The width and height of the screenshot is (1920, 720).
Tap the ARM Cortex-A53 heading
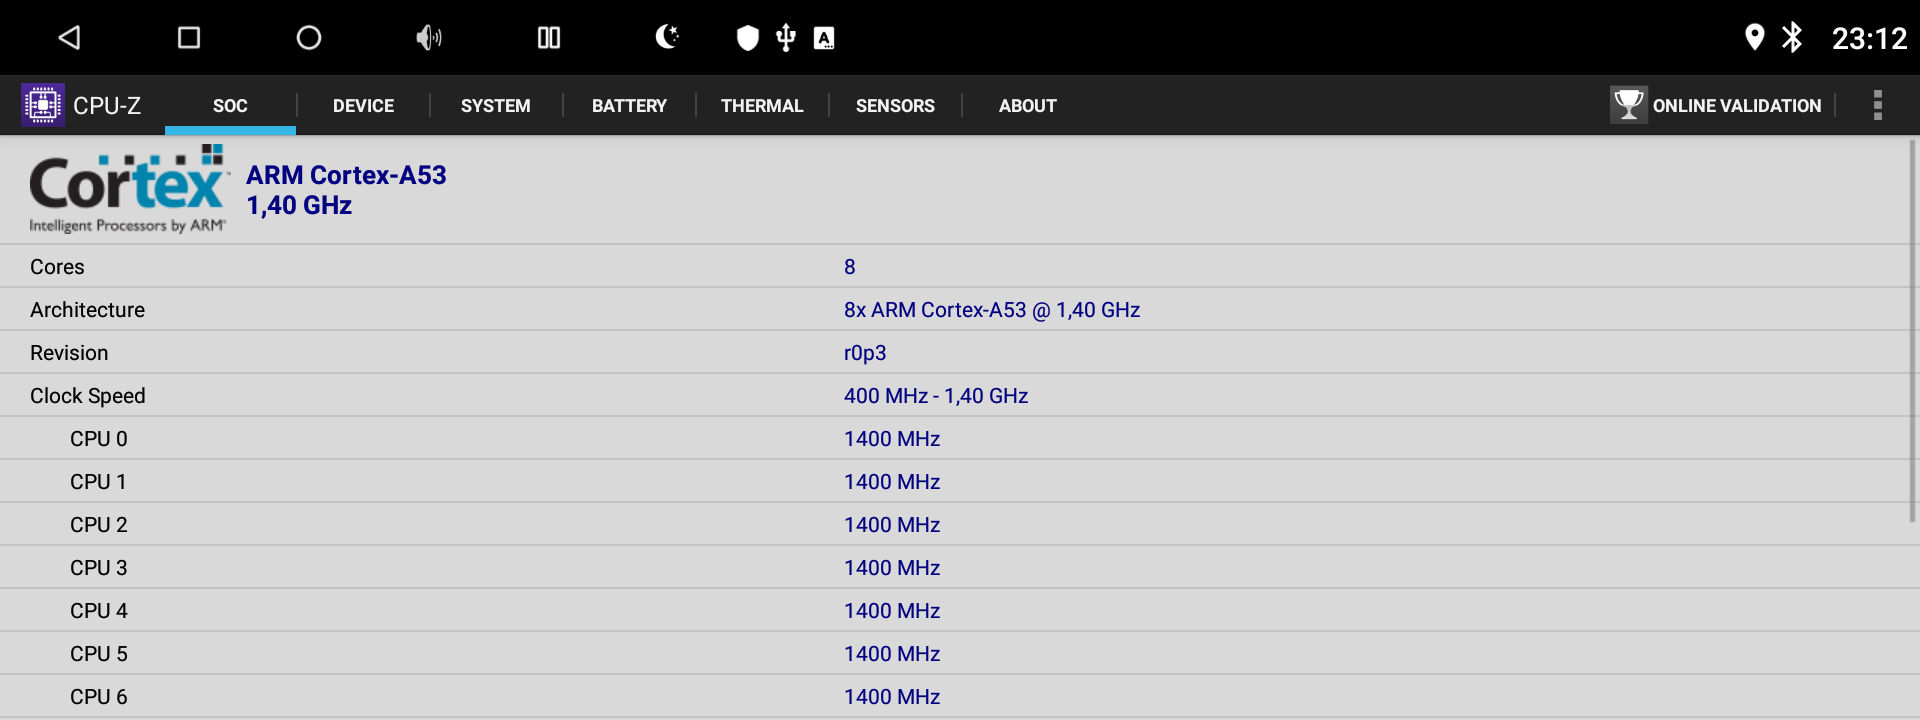[x=346, y=175]
